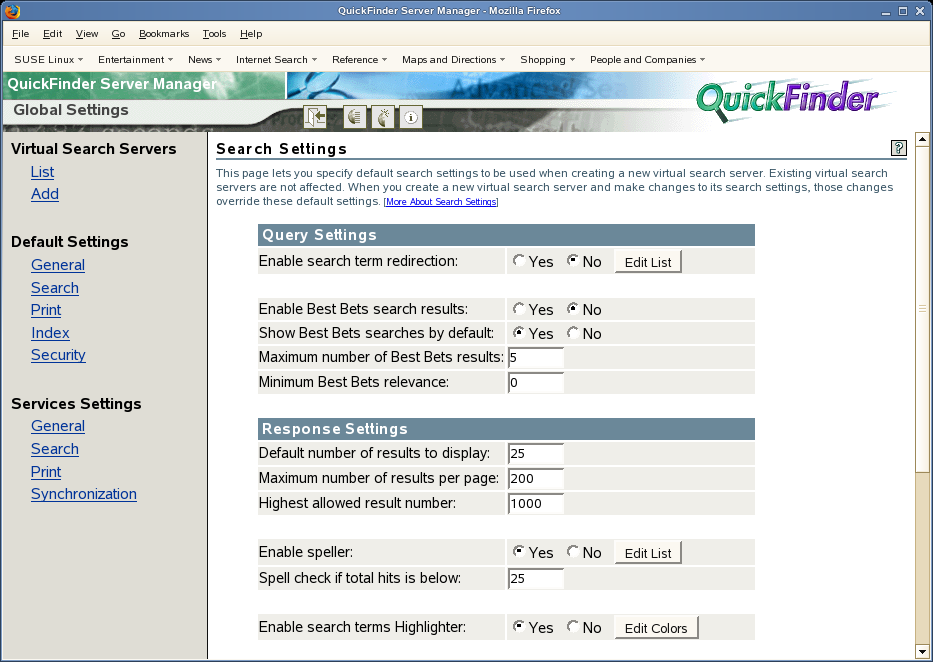The width and height of the screenshot is (933, 662).
Task: Focus Minimum Best Bets relevance field
Action: [x=536, y=383]
